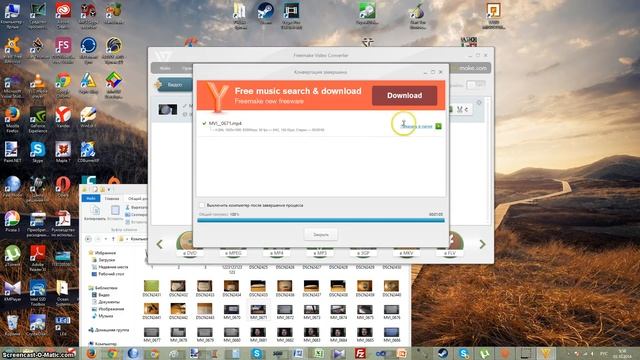640x360 pixels.
Task: Select the MVI_0686 thumbnail in Explorer
Action: (x=391, y=335)
